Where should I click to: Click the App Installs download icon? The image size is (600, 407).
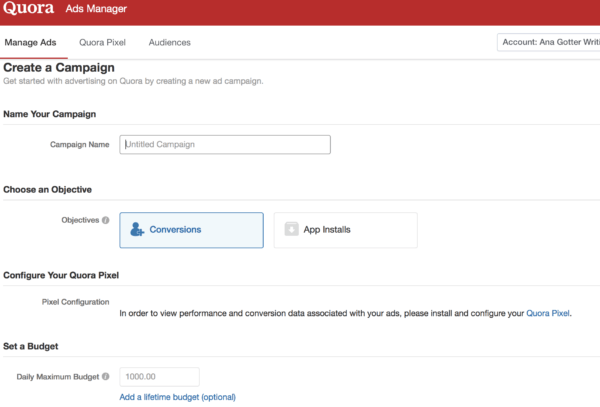[x=291, y=229]
